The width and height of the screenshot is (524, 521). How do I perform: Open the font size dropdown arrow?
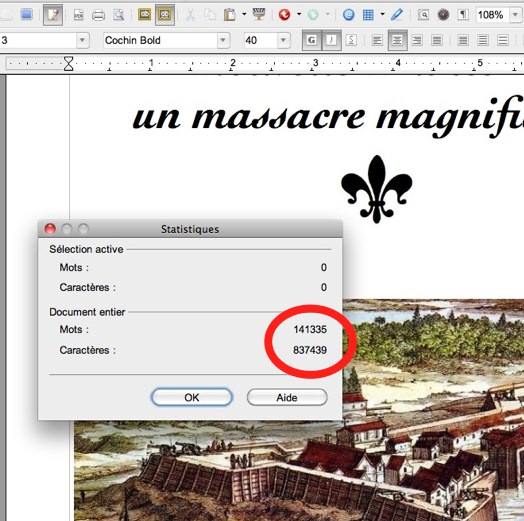point(283,40)
